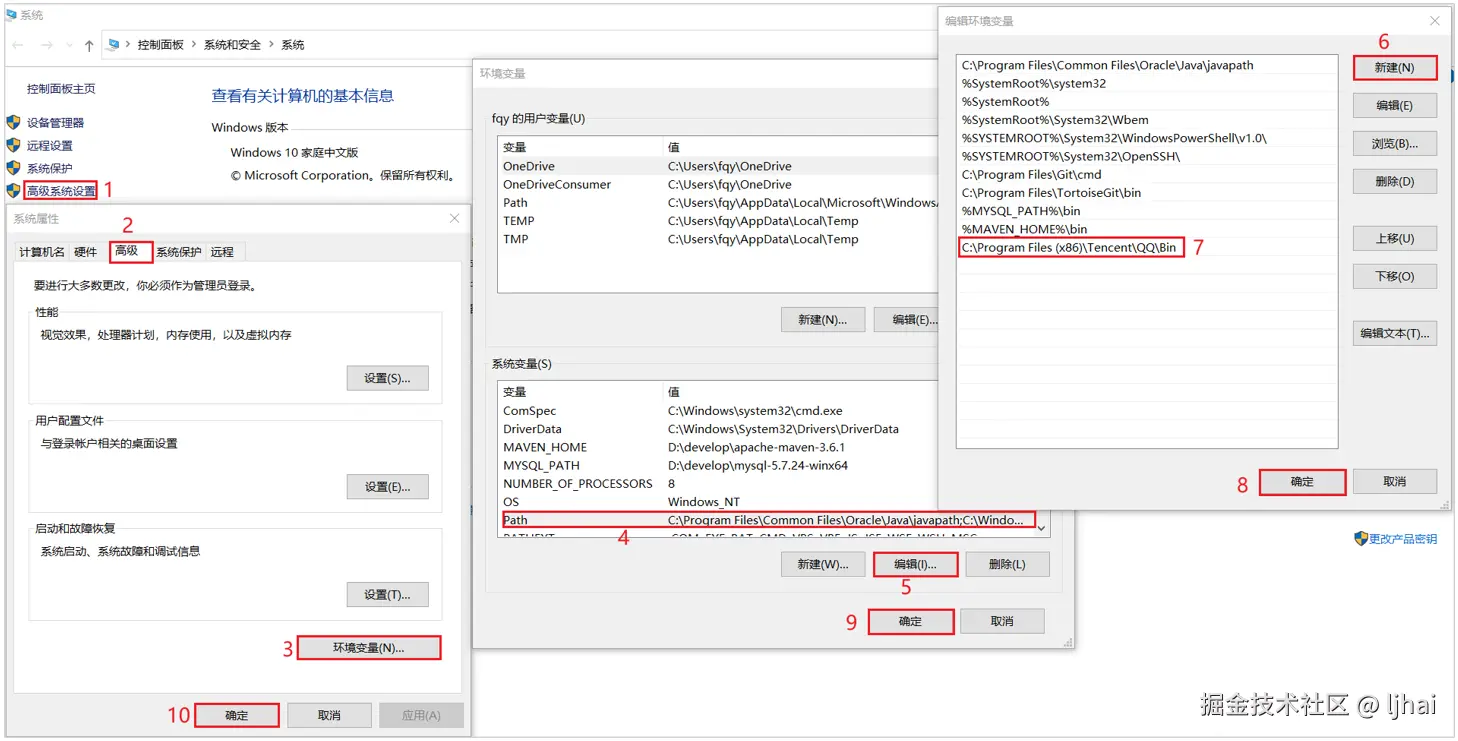Open 设备管理器 link
This screenshot has width=1458, height=741.
click(55, 123)
